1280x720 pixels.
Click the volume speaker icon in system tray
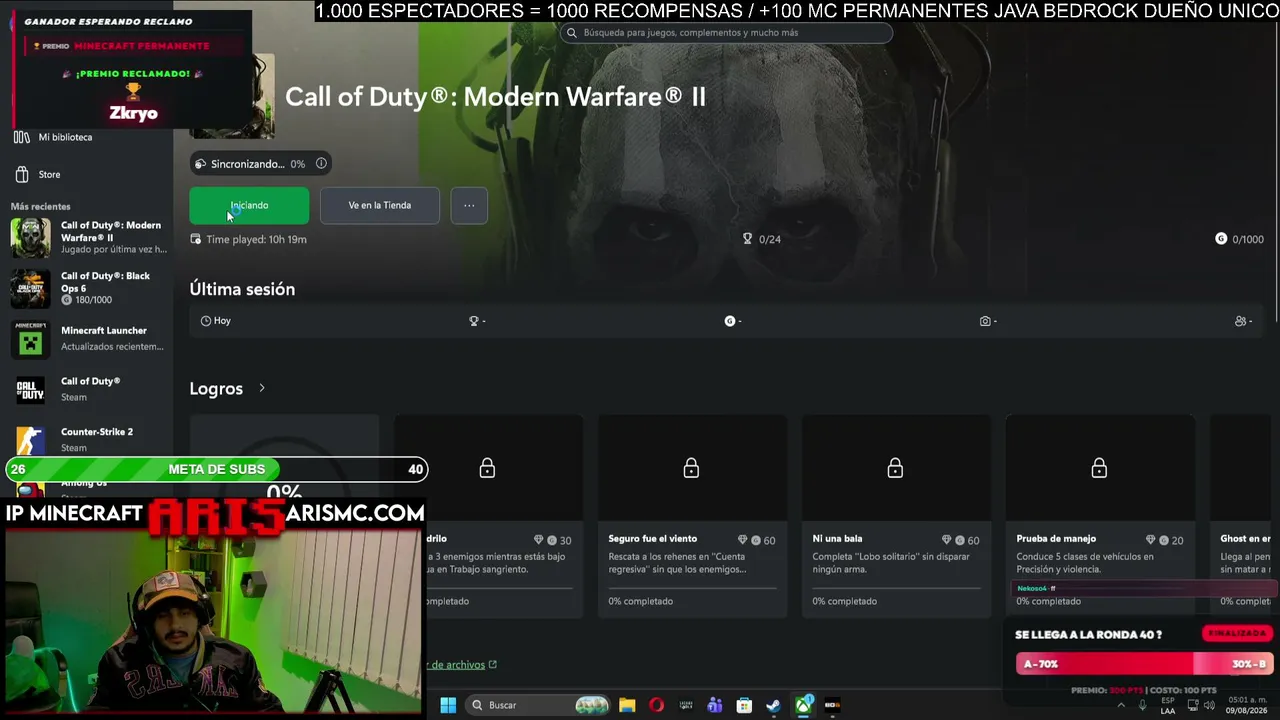(1210, 705)
